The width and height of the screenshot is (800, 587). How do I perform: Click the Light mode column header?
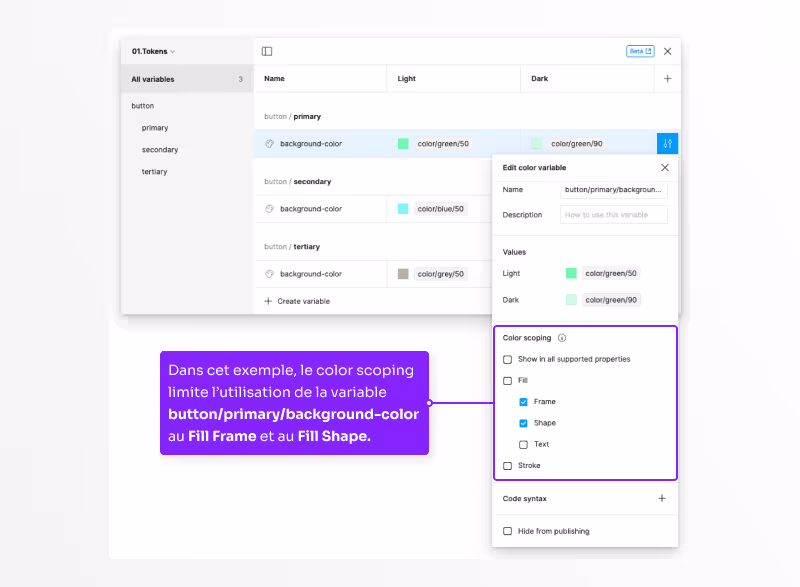[x=407, y=79]
